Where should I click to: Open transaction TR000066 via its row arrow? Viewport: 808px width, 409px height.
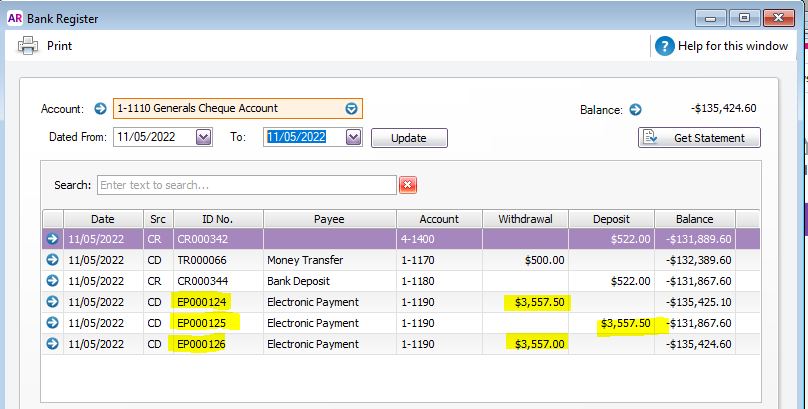click(x=52, y=259)
